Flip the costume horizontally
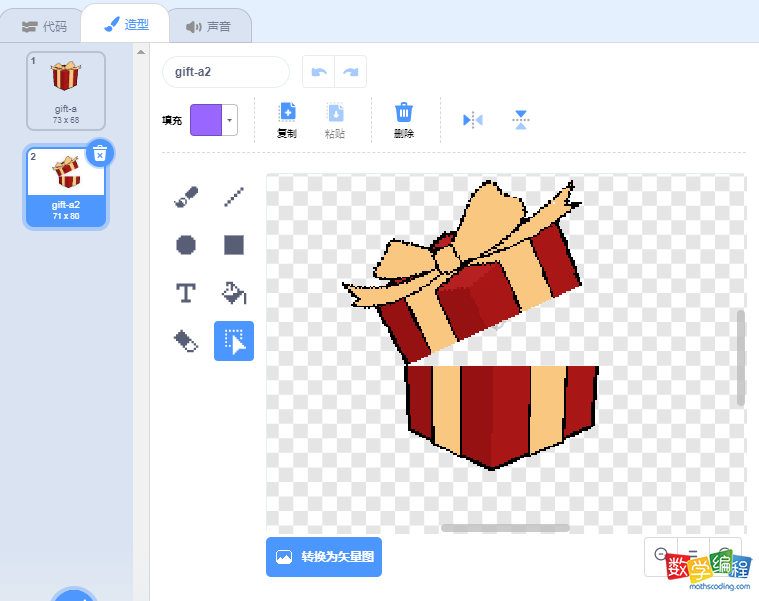Viewport: 759px width, 601px height. point(473,120)
